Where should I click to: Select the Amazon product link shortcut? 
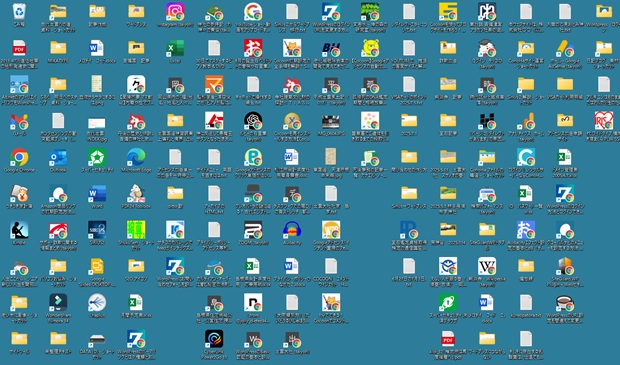tap(58, 193)
